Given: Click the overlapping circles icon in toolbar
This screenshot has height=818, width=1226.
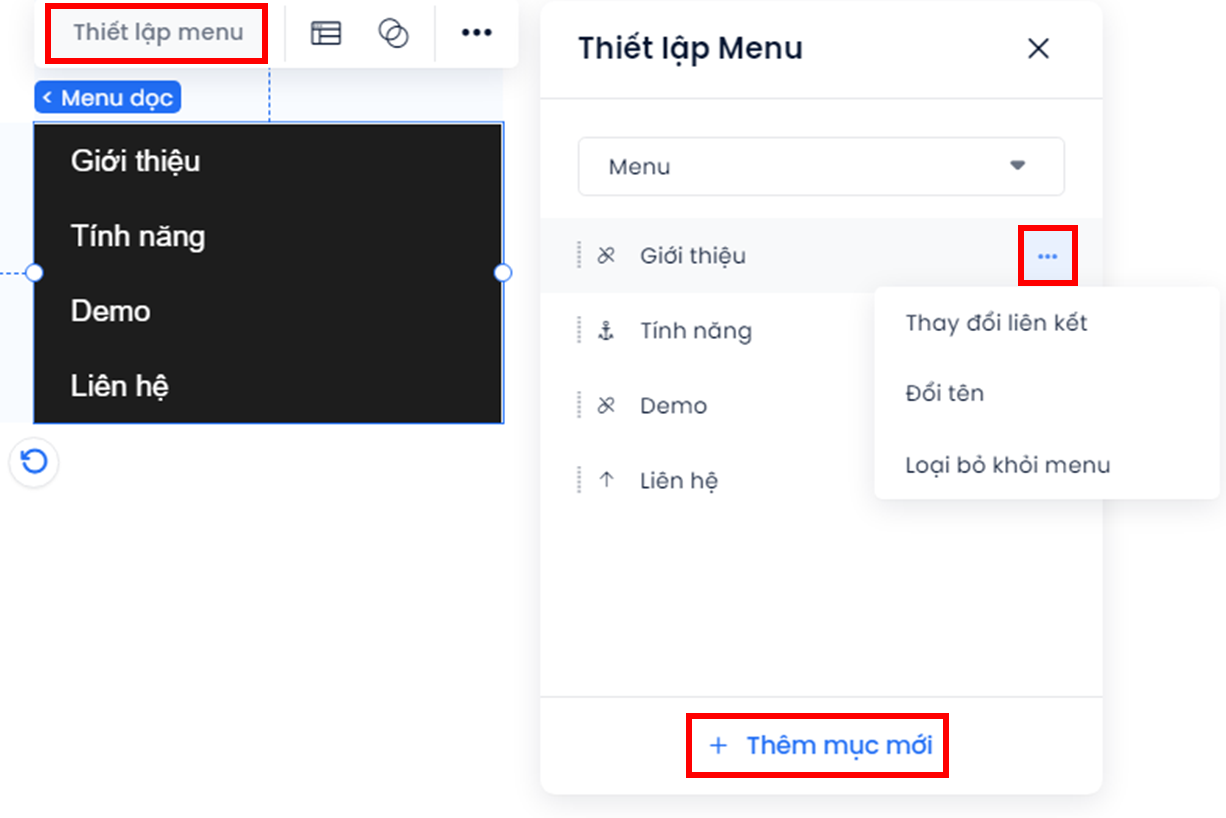Looking at the screenshot, I should (393, 33).
